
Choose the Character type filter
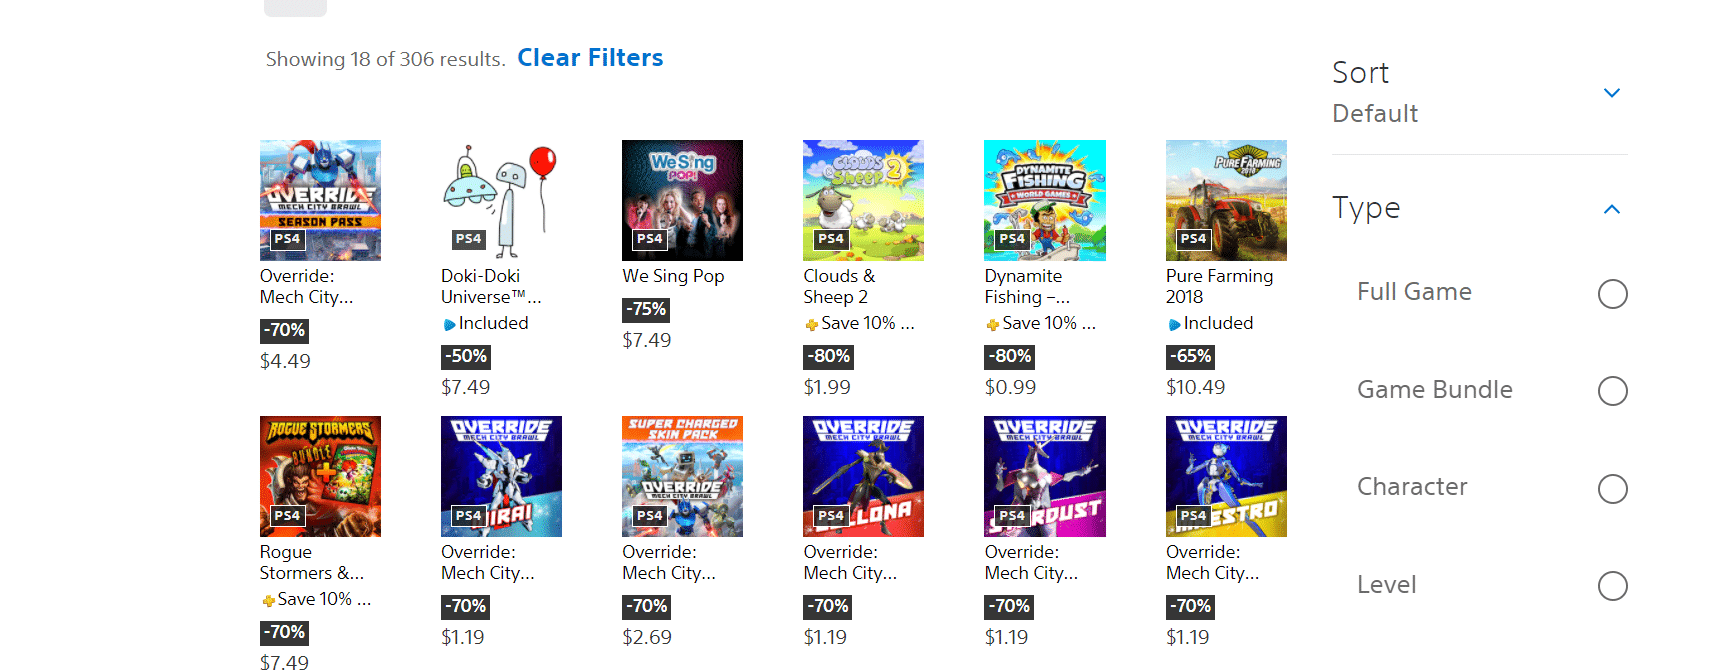tap(1612, 489)
